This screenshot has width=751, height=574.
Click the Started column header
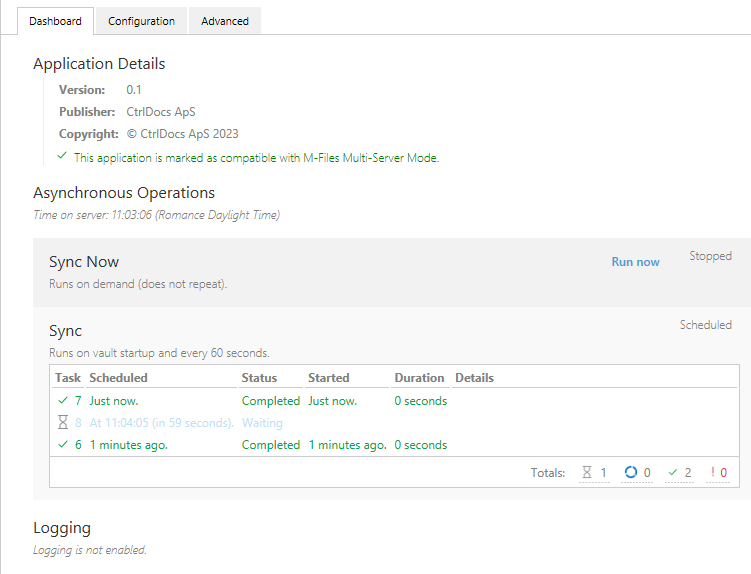pyautogui.click(x=329, y=378)
